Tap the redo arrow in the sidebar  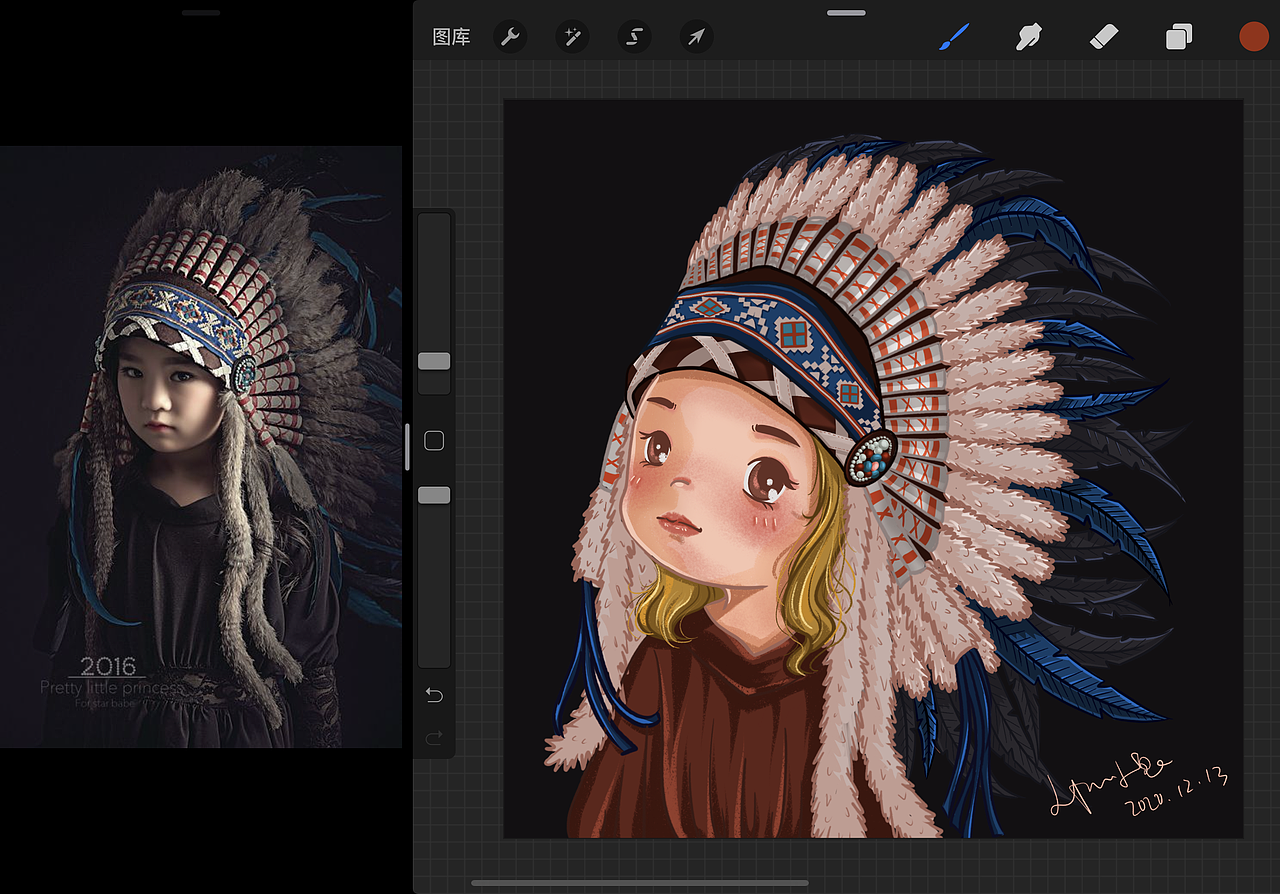pyautogui.click(x=434, y=738)
